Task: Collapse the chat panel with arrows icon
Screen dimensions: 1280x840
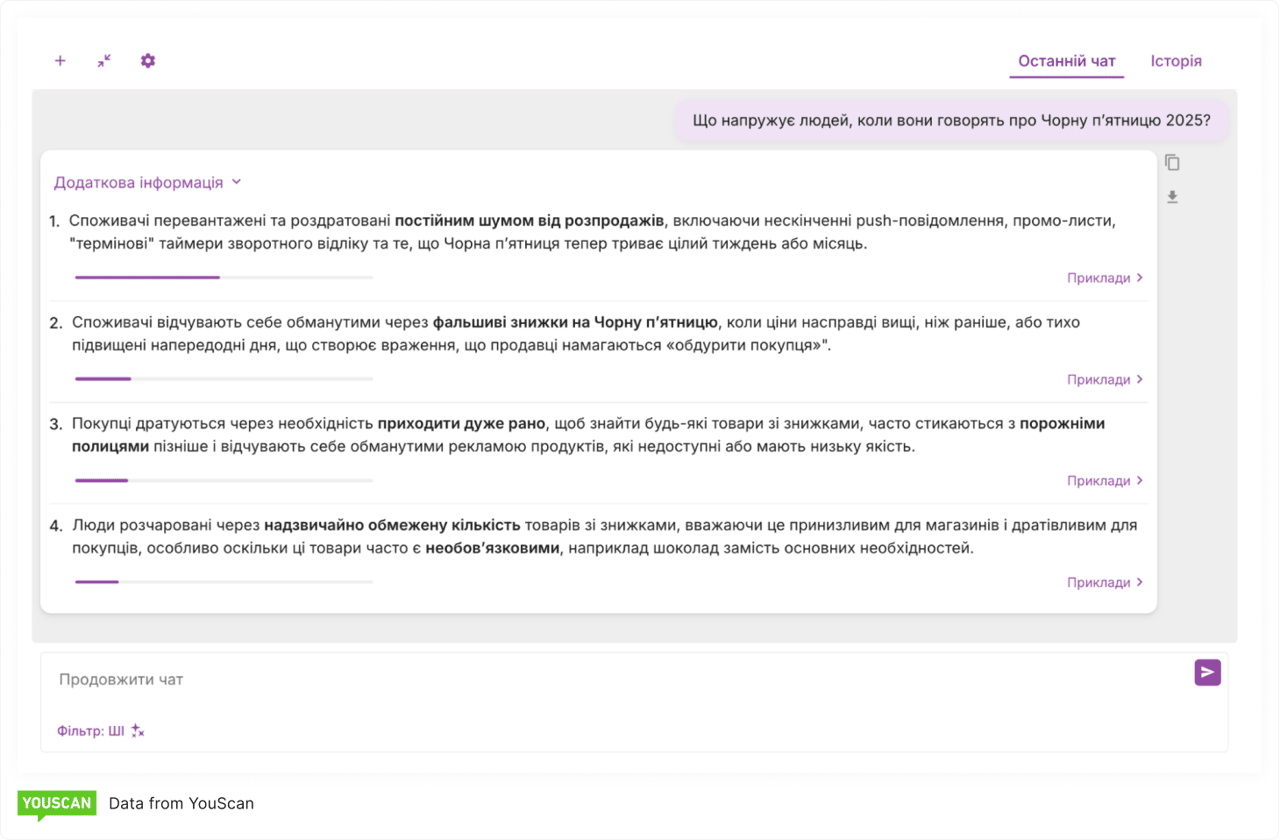Action: coord(104,61)
